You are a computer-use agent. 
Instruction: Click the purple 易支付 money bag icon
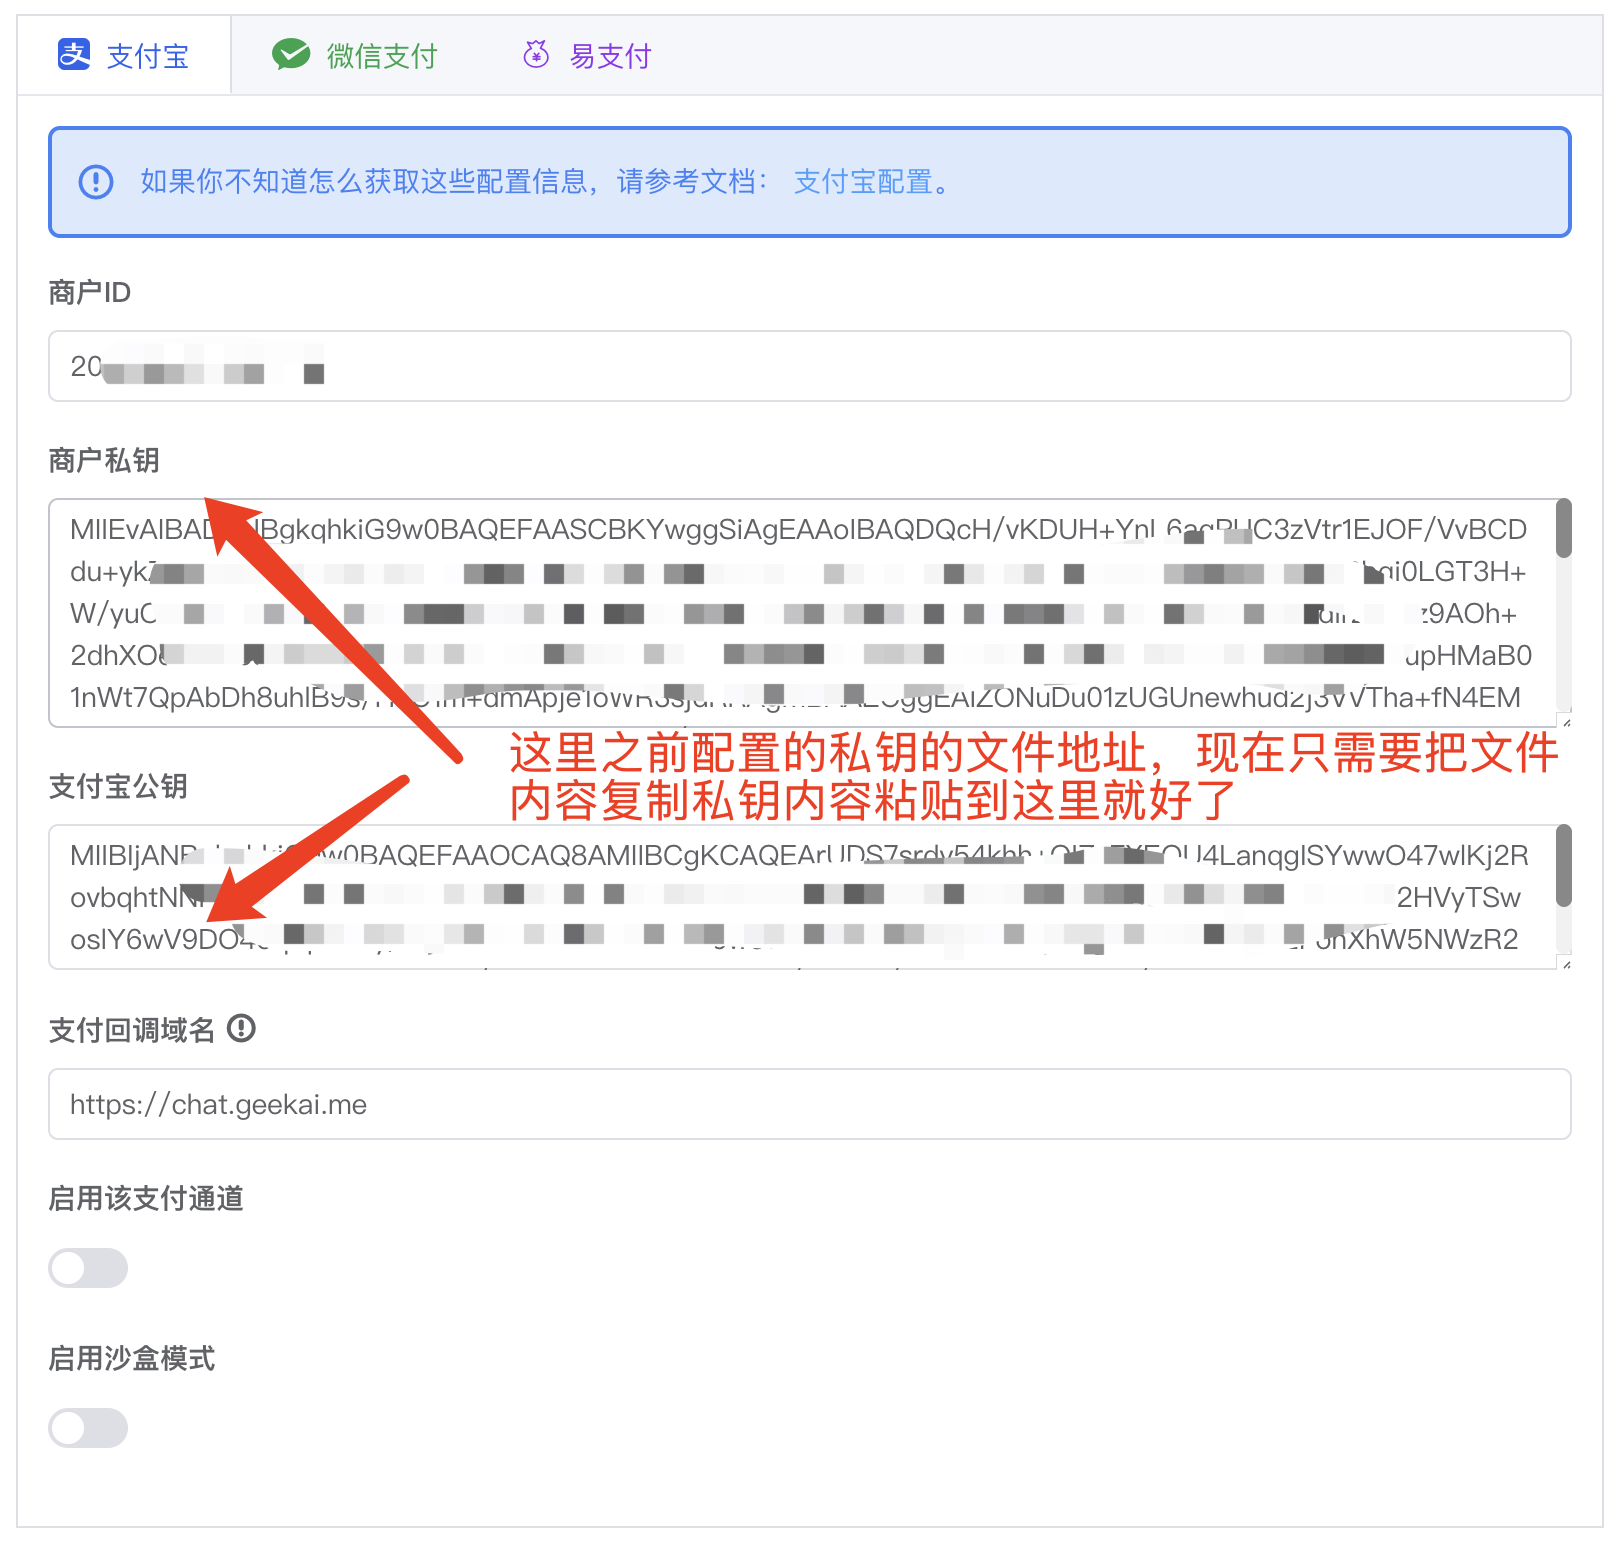coord(536,55)
